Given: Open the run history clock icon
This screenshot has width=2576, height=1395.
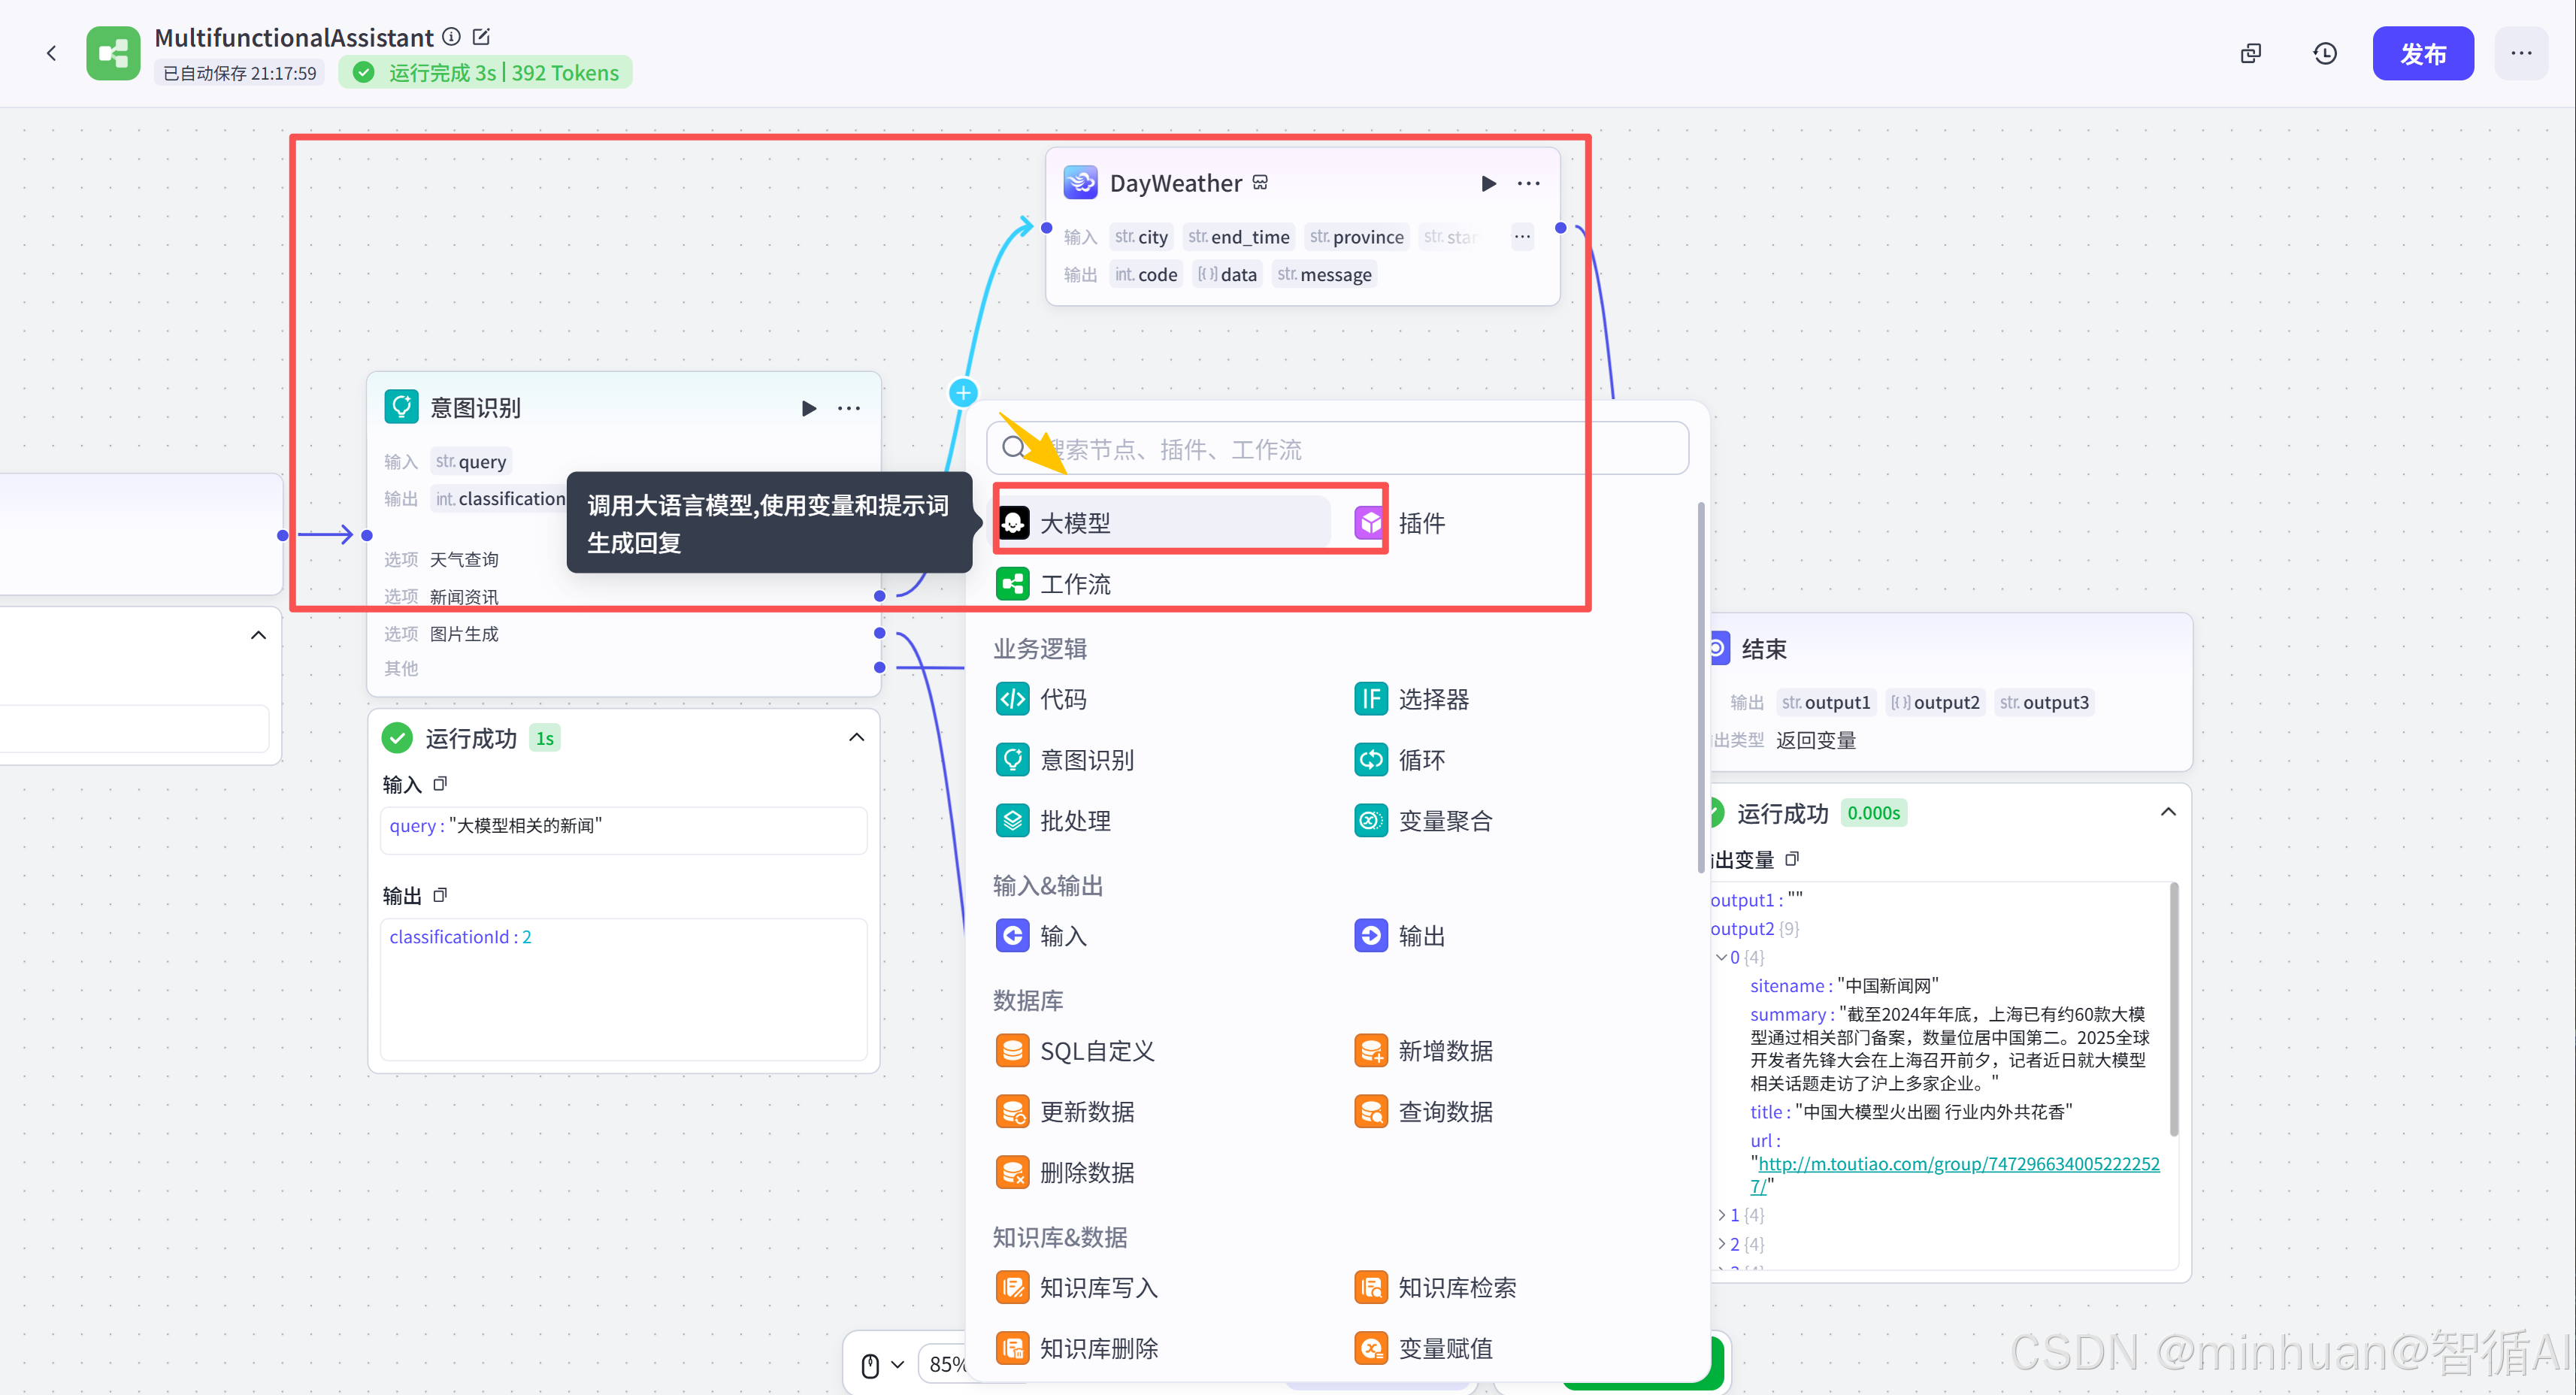Looking at the screenshot, I should (x=2325, y=53).
